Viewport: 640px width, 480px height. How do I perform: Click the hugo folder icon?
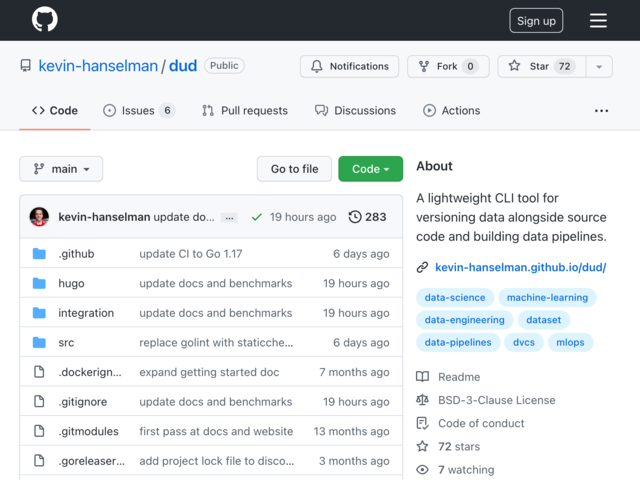[39, 283]
